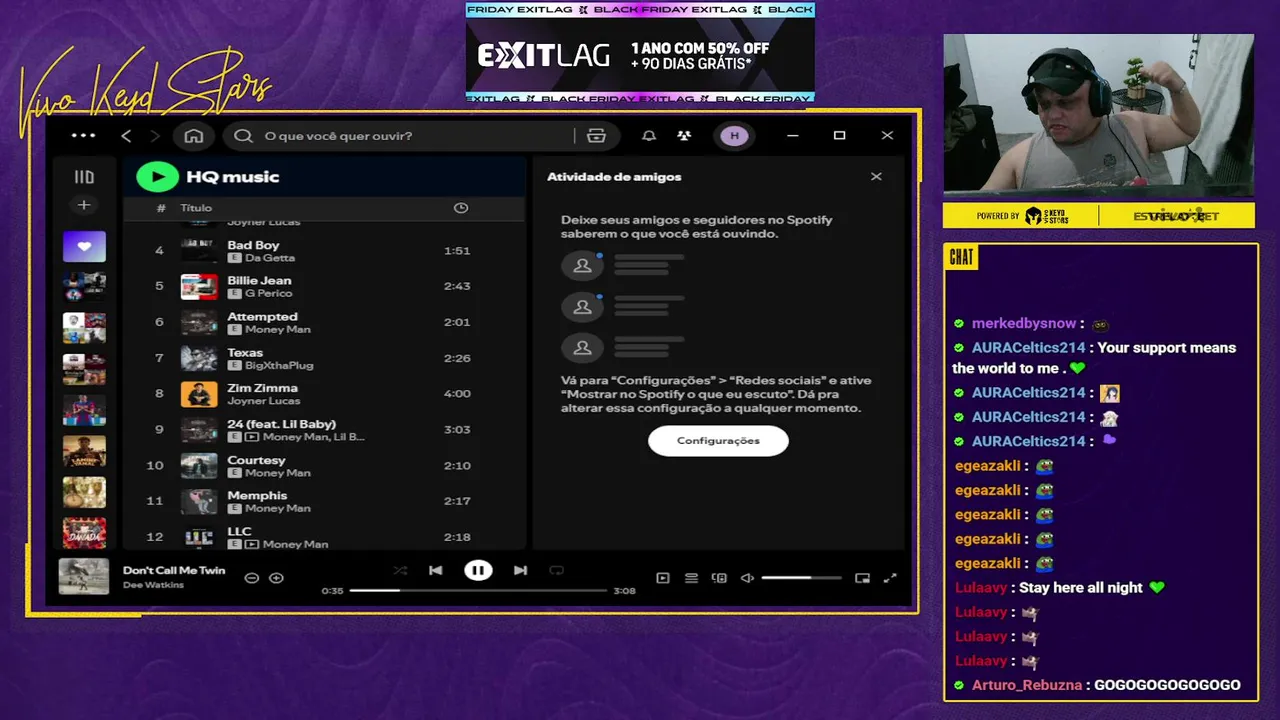Click the Configurações button
Viewport: 1280px width, 720px height.
tap(718, 441)
